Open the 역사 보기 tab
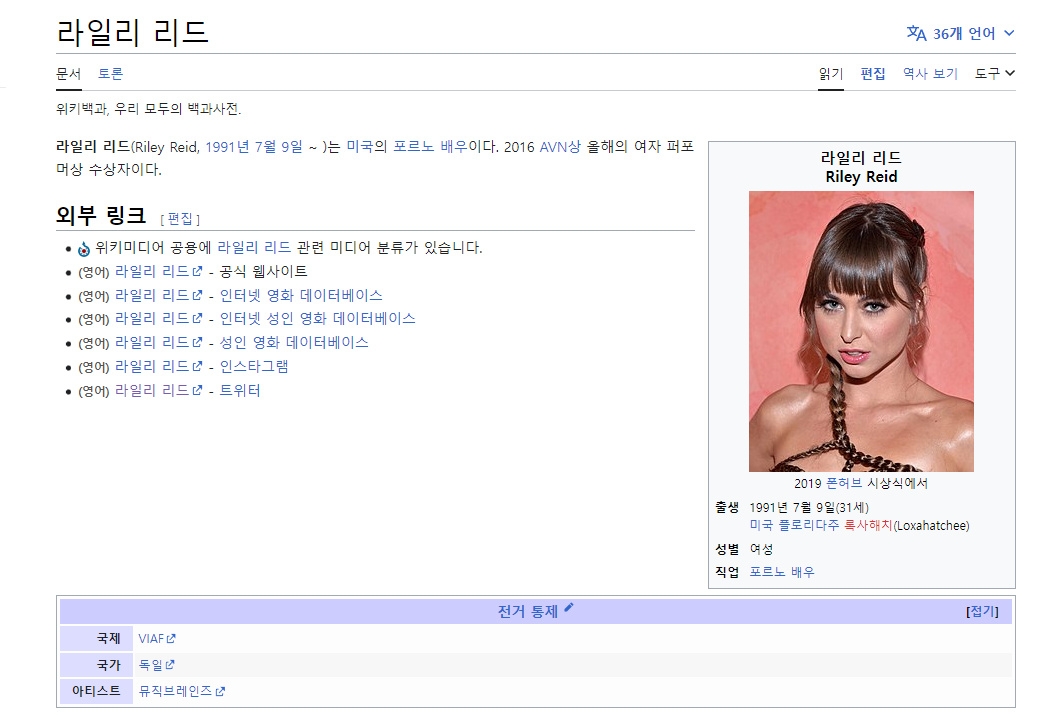 click(930, 73)
